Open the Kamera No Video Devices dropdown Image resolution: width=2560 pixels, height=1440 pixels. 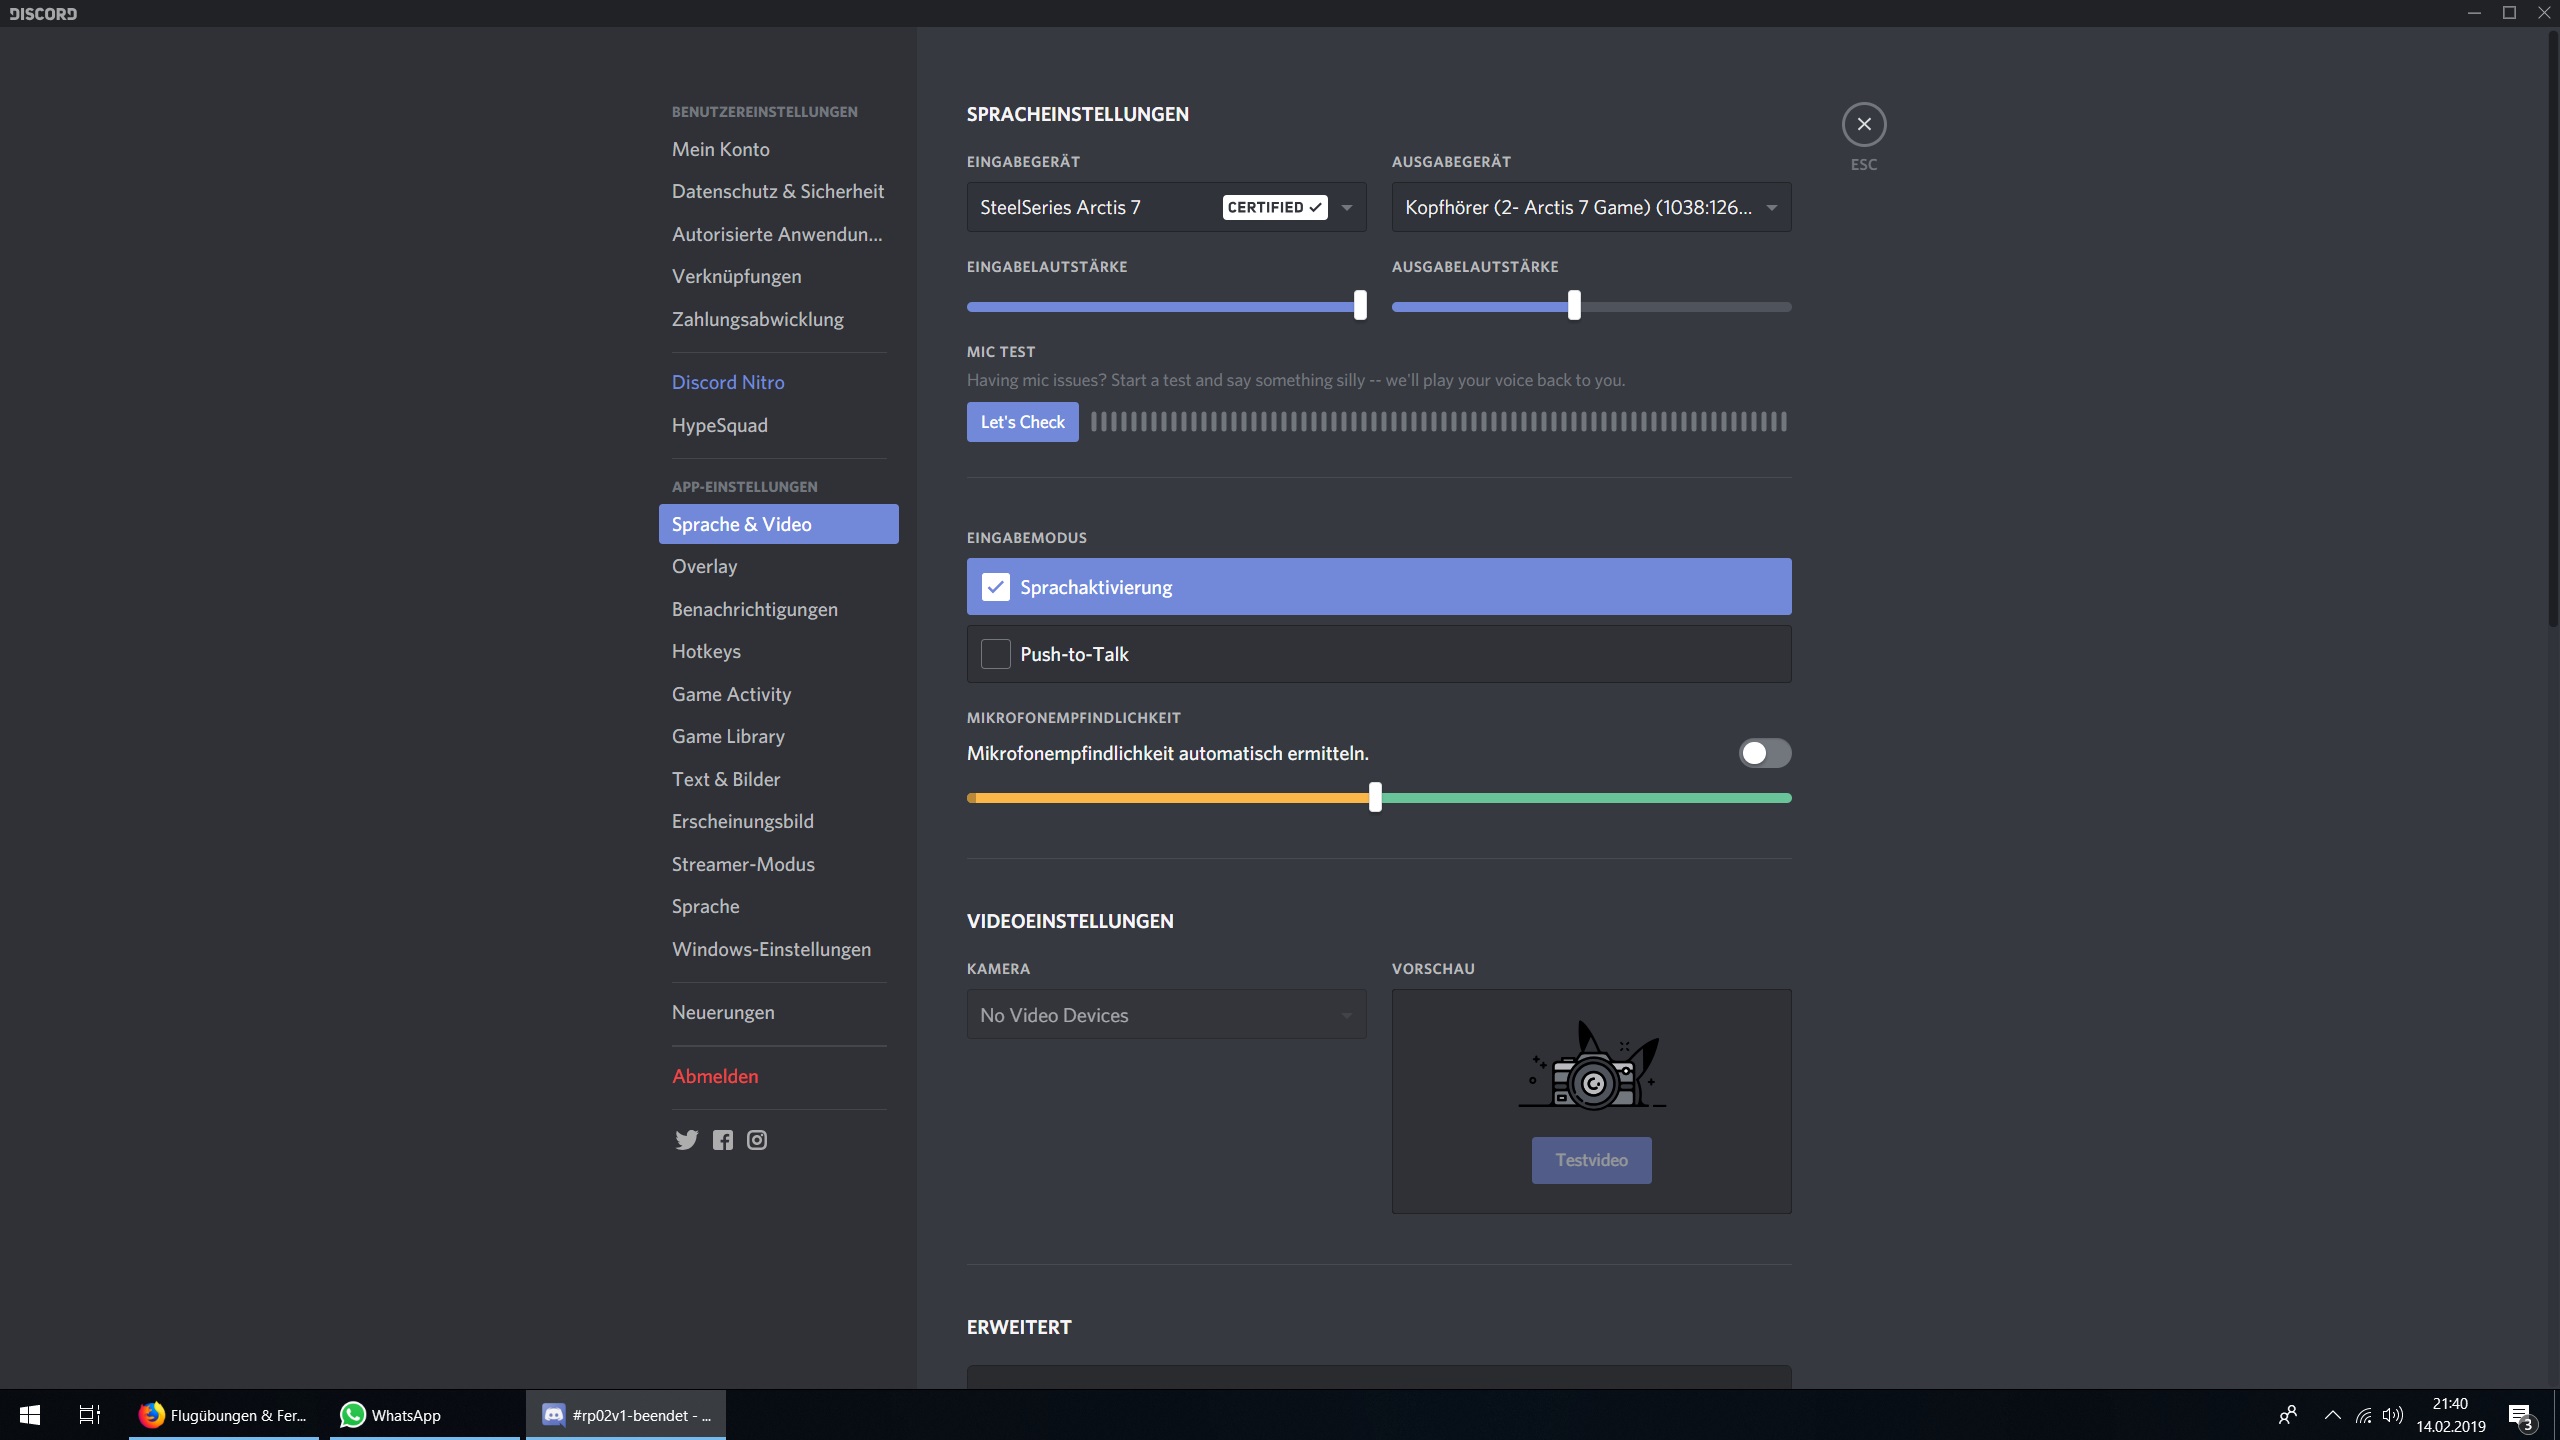coord(1166,1015)
